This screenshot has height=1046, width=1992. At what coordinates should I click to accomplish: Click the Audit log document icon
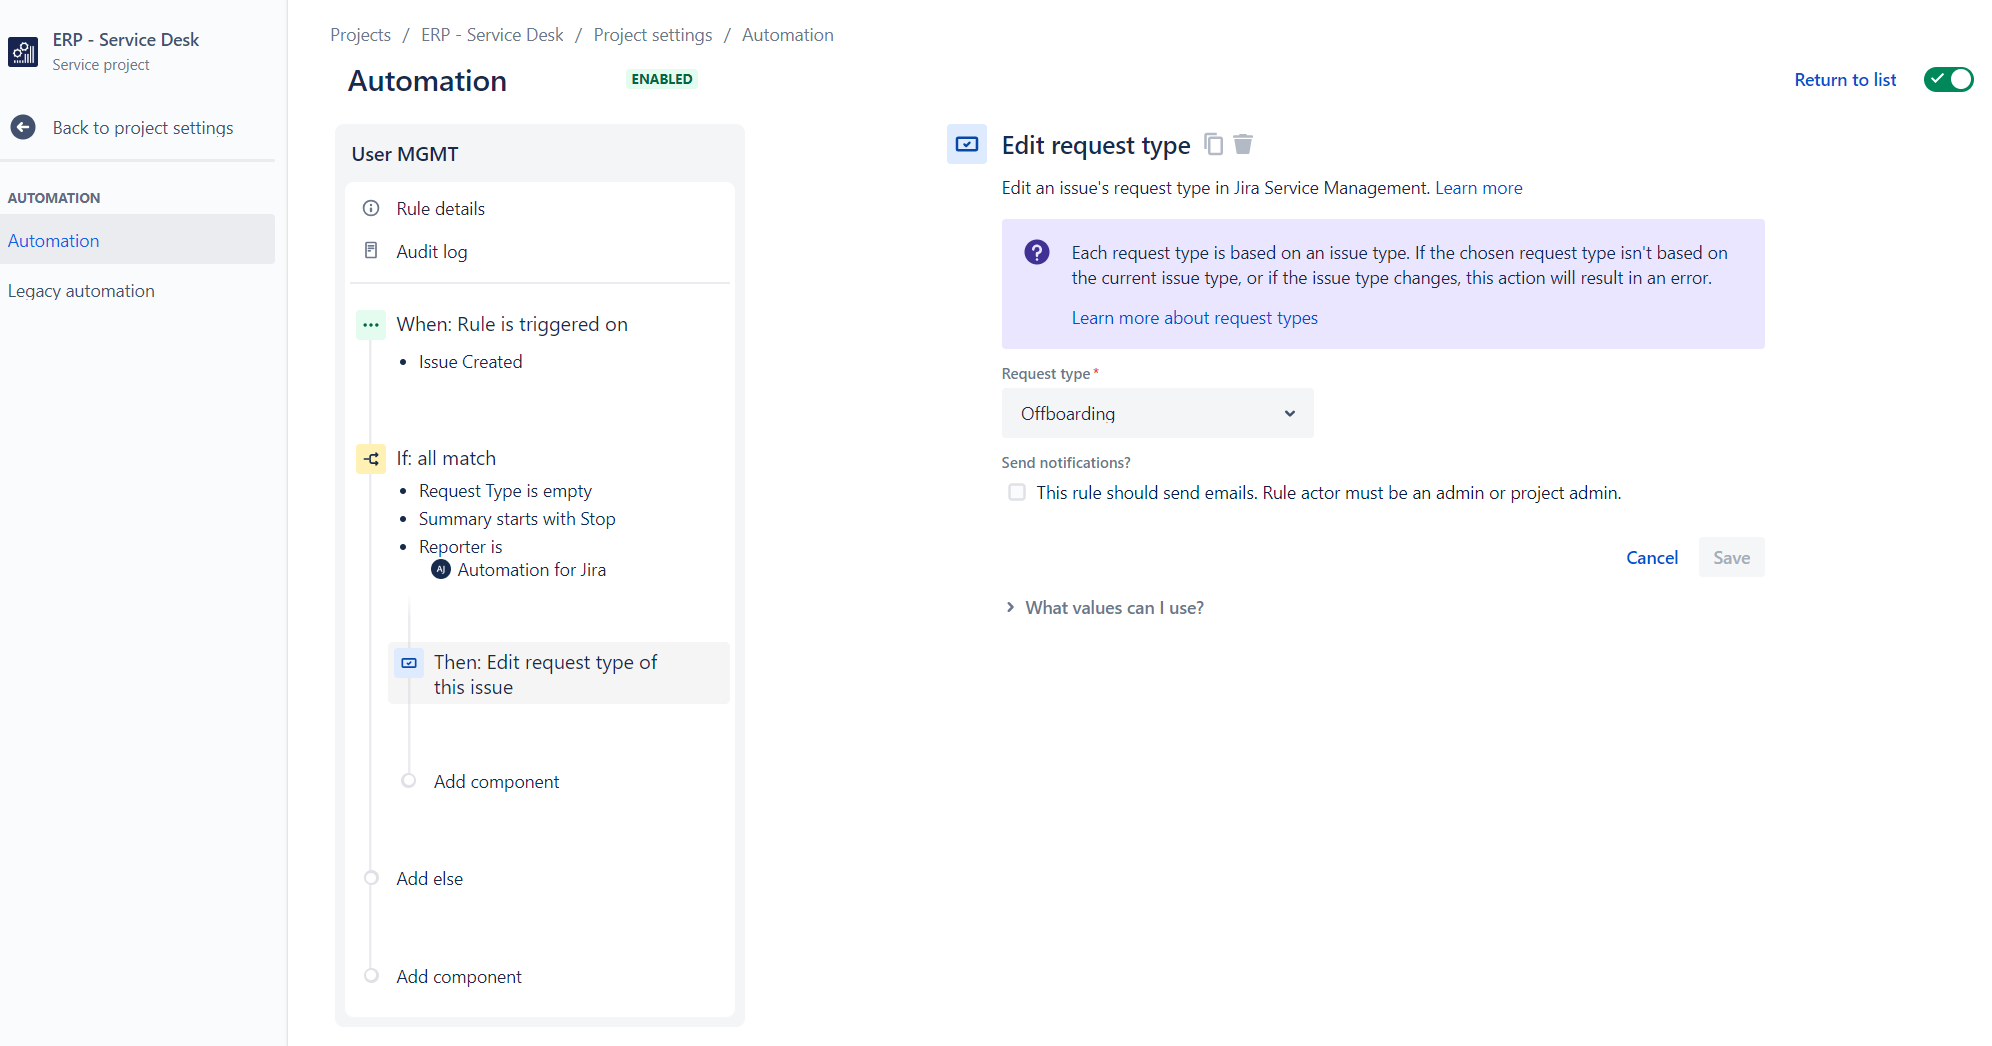pos(371,251)
